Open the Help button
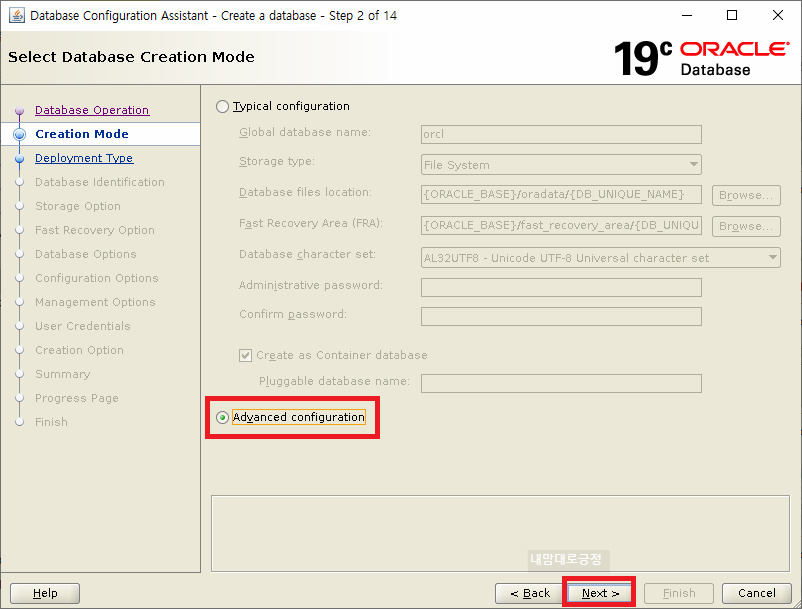 tap(45, 593)
